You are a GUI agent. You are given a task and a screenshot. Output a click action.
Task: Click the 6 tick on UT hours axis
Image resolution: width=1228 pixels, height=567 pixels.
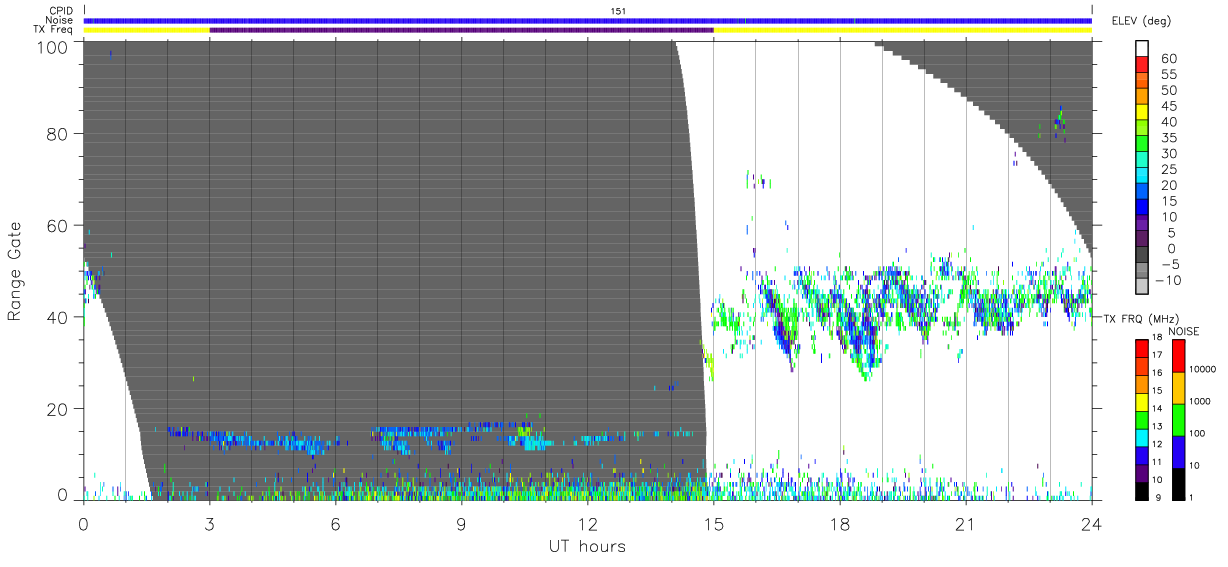click(335, 522)
